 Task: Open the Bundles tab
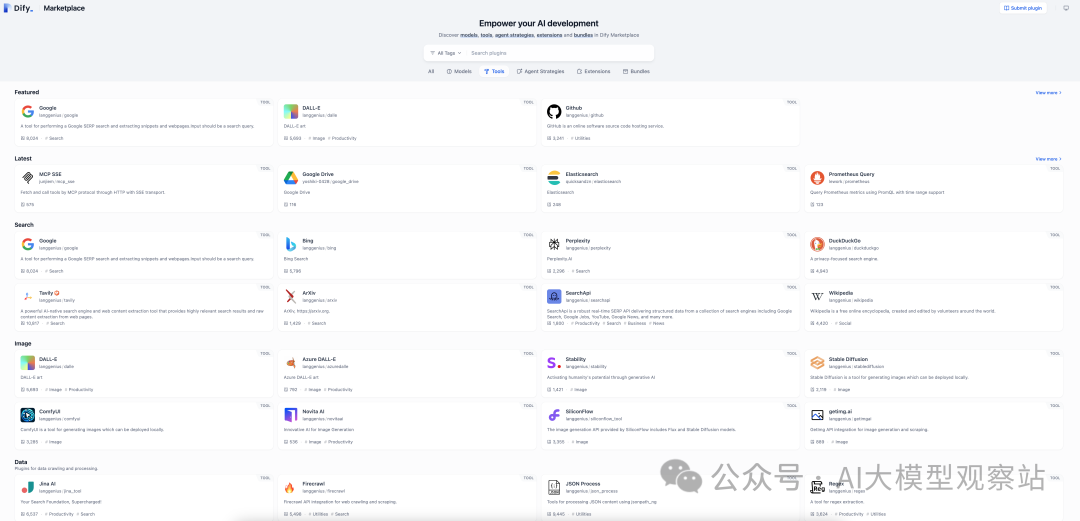click(x=636, y=71)
